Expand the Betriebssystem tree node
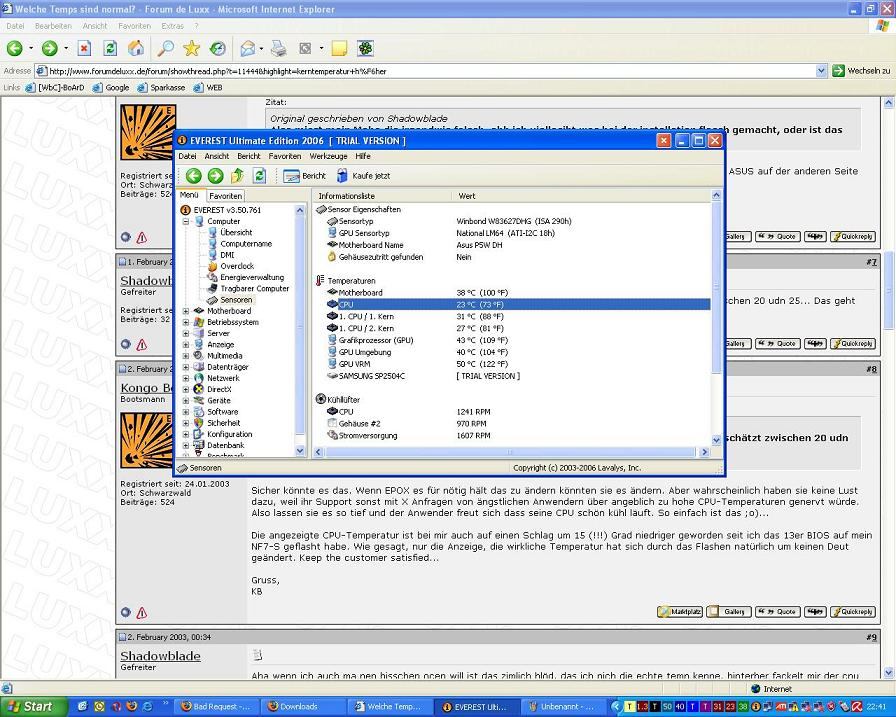Image resolution: width=896 pixels, height=717 pixels. coord(186,322)
